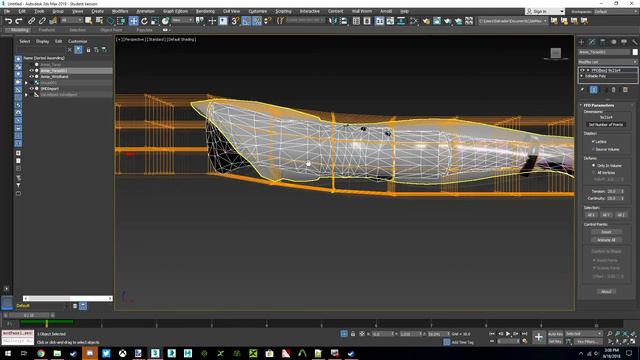The width and height of the screenshot is (640, 360).
Task: Open the Modifiers menu
Action: [x=120, y=11]
